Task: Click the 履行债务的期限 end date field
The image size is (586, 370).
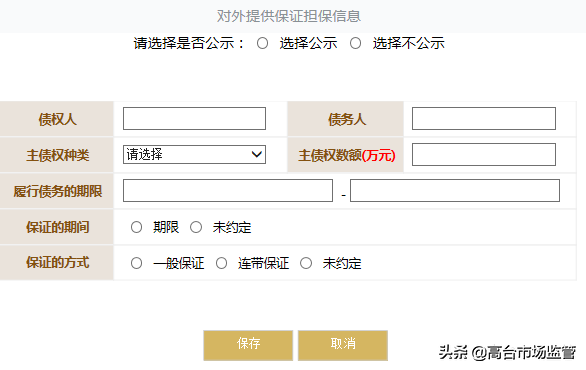Action: click(455, 190)
